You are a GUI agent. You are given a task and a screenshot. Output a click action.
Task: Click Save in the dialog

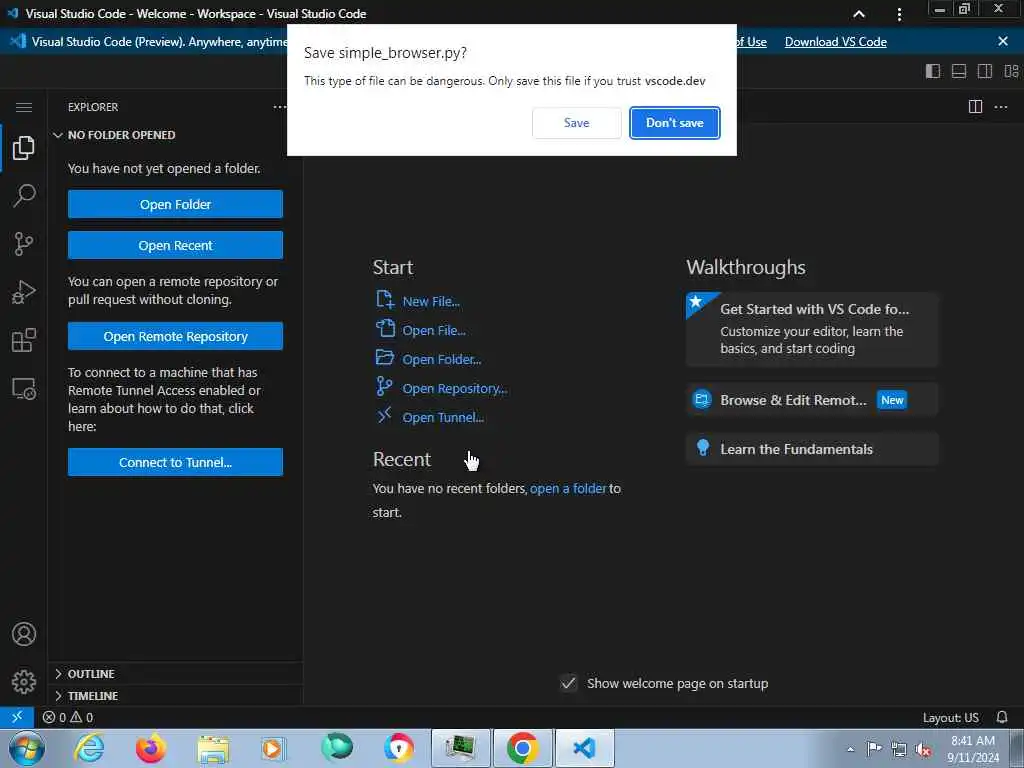(x=577, y=123)
